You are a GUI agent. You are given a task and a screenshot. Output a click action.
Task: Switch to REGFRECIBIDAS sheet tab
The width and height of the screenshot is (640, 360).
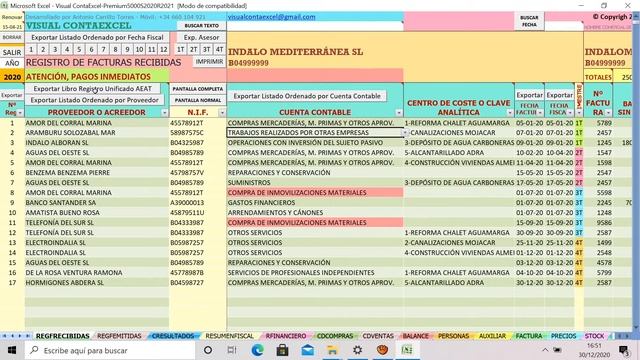point(62,336)
